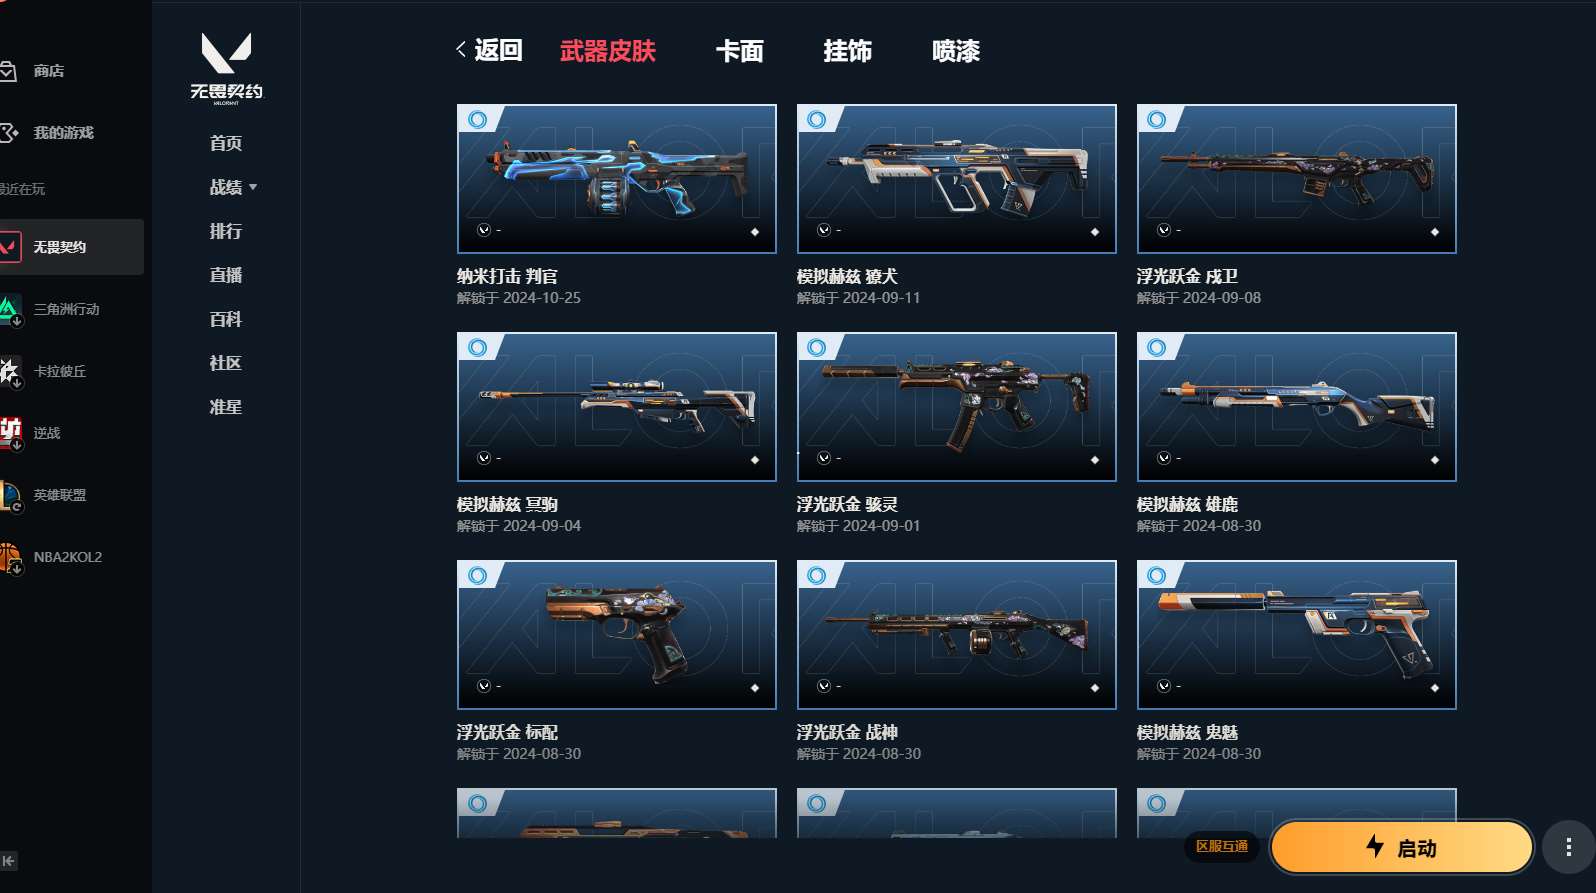Select the 逆战 game icon
The width and height of the screenshot is (1596, 893).
point(10,433)
